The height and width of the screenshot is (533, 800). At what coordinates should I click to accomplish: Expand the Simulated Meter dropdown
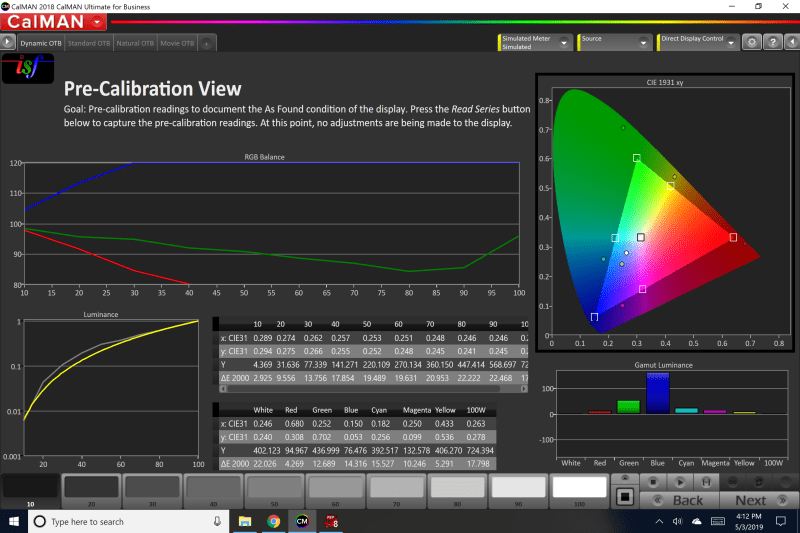pyautogui.click(x=565, y=43)
